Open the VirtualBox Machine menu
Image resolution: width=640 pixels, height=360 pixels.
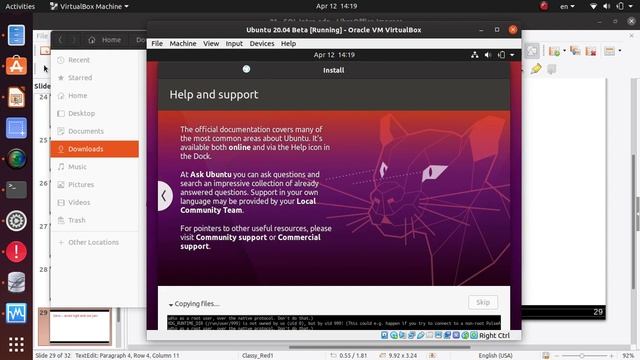[183, 44]
